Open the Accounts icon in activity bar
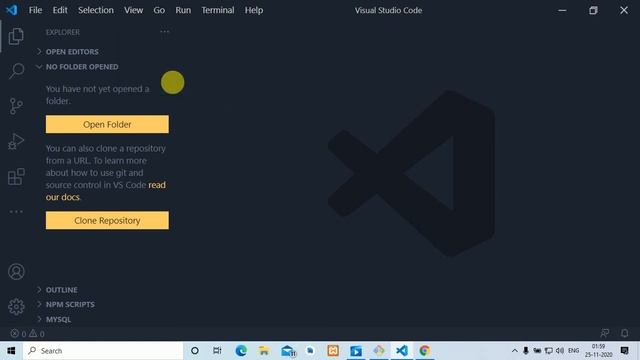 (16, 271)
